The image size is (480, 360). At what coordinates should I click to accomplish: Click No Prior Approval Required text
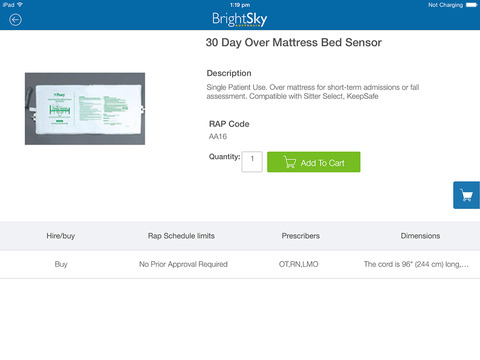pyautogui.click(x=183, y=264)
